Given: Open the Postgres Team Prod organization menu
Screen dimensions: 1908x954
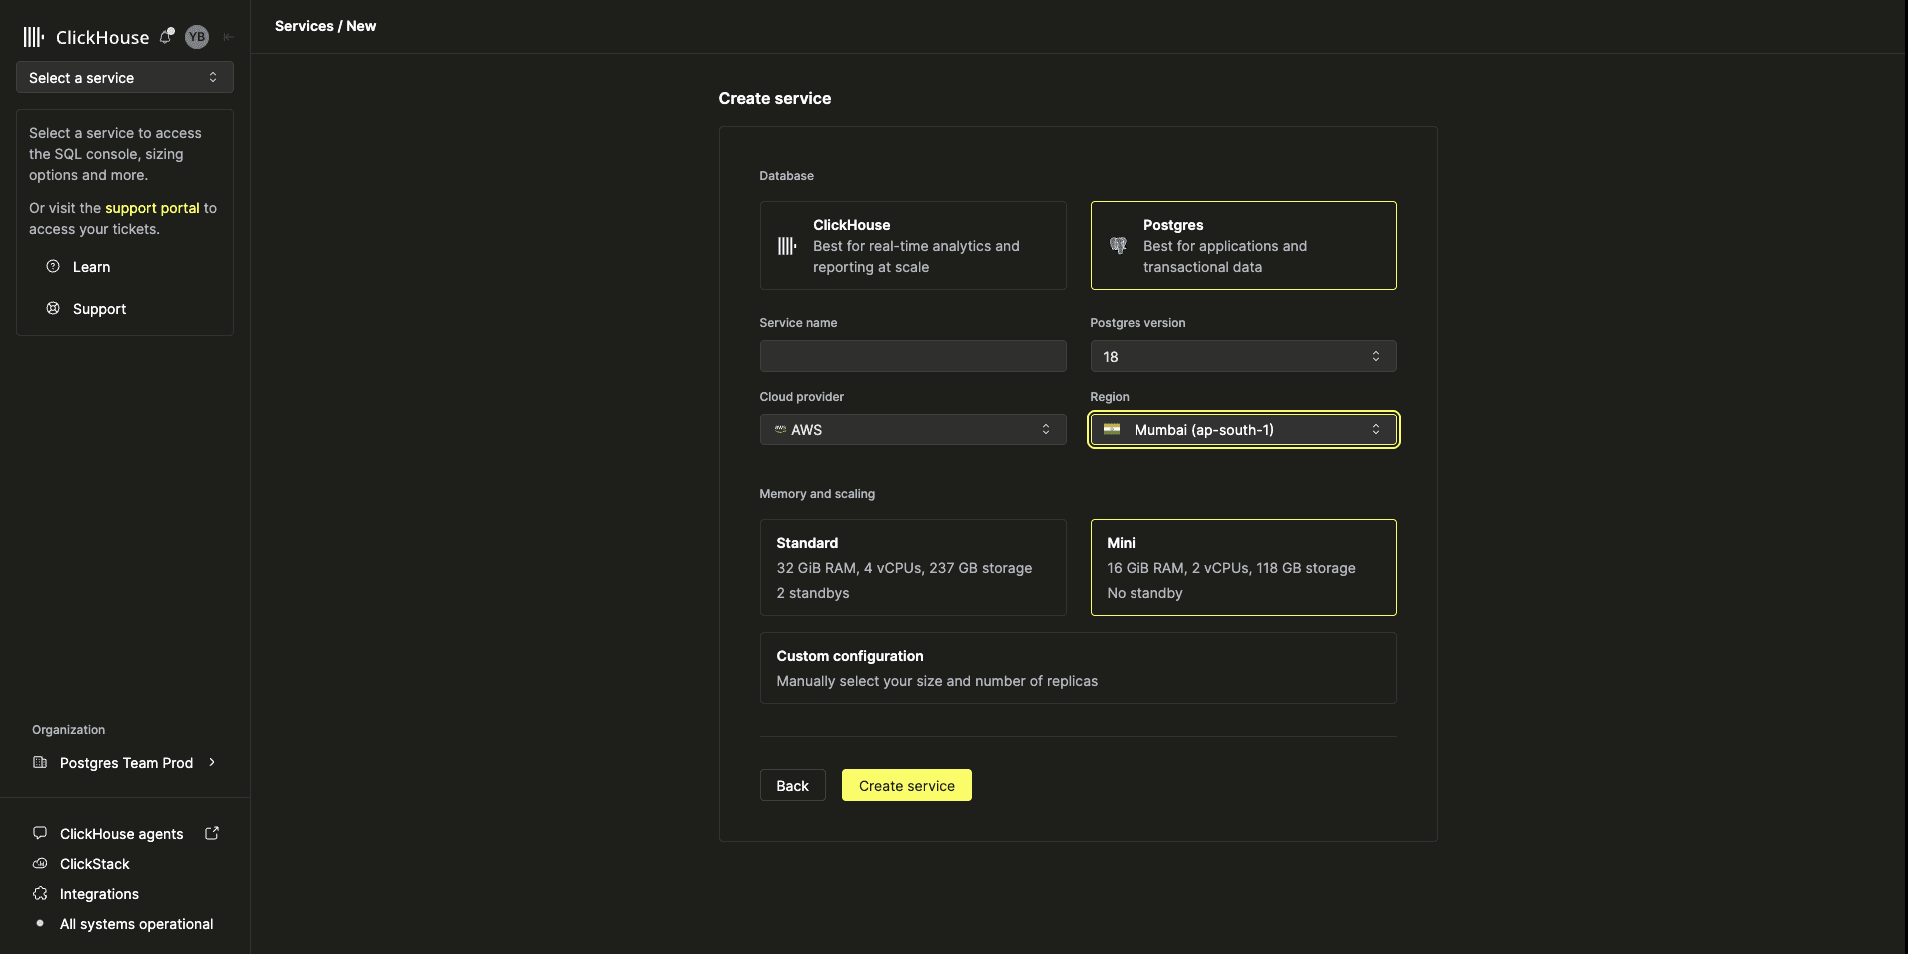Looking at the screenshot, I should click(125, 763).
